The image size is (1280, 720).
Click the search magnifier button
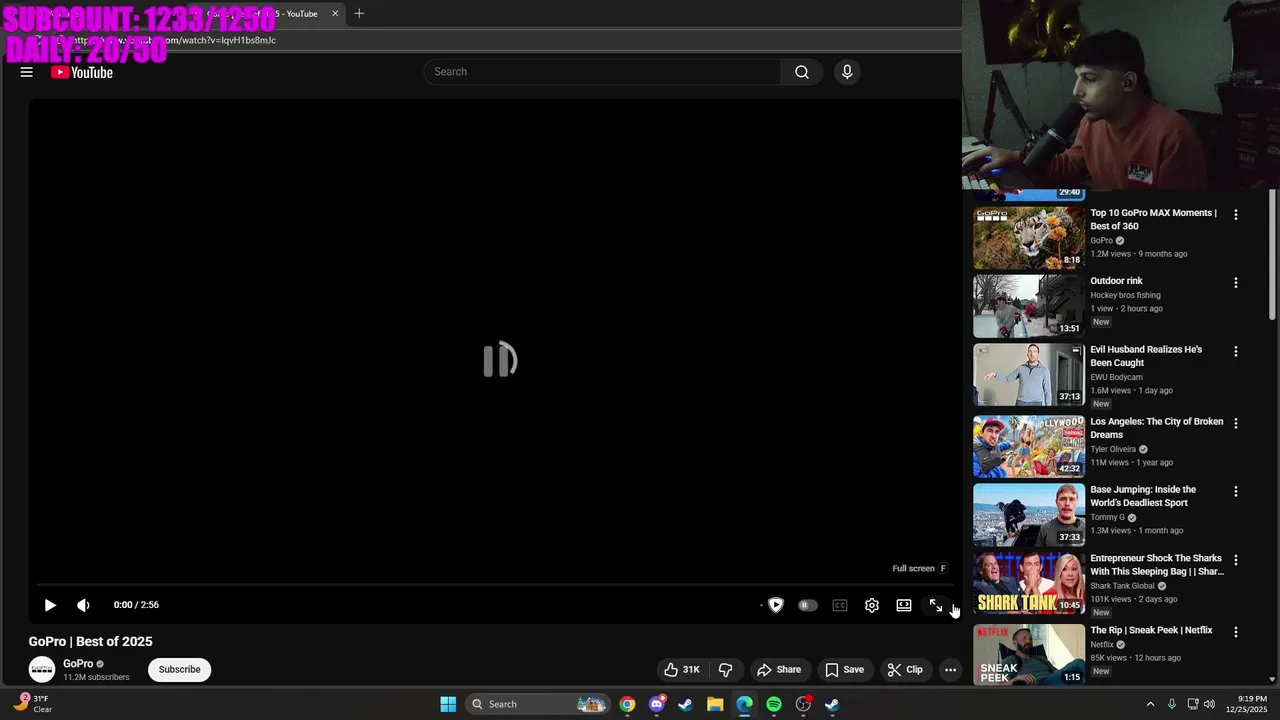click(x=801, y=72)
